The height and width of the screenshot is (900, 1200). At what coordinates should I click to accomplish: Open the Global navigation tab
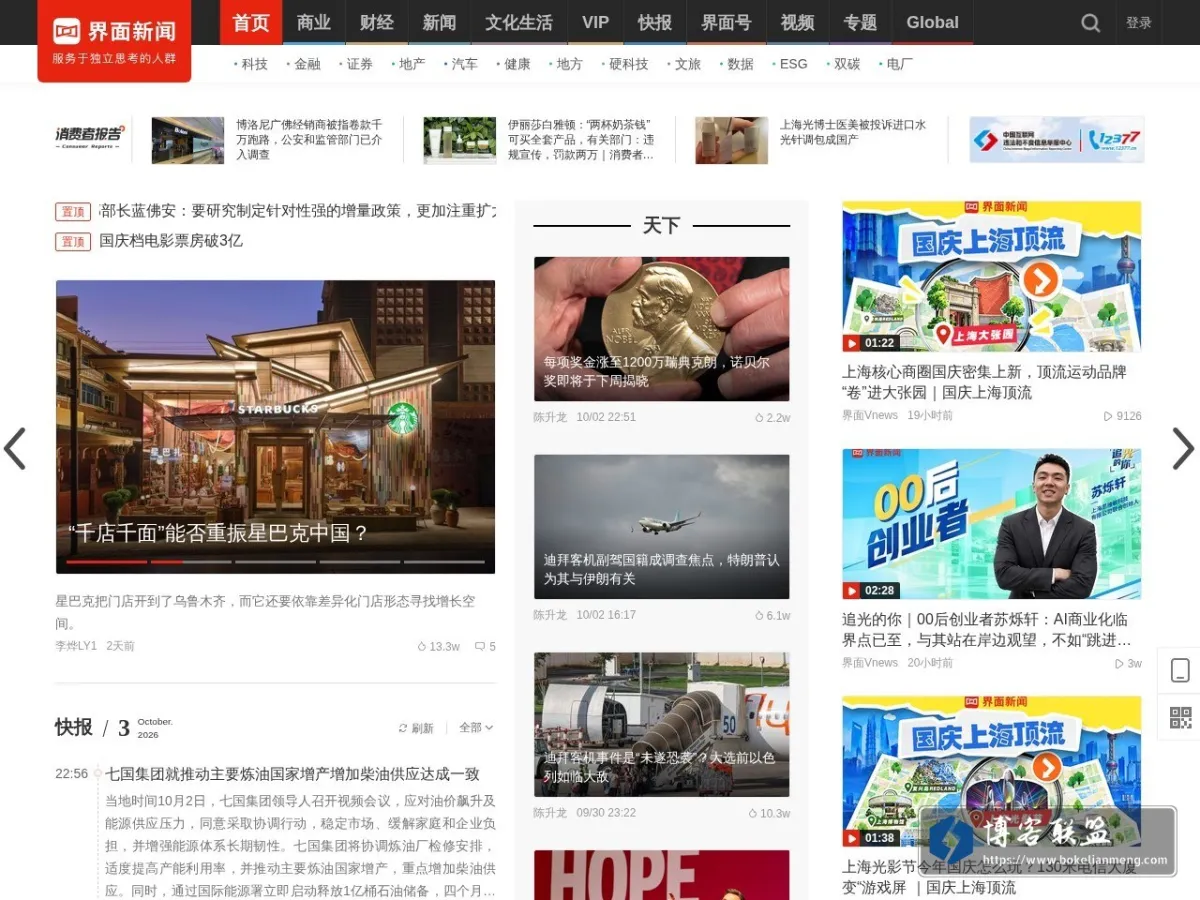click(933, 22)
